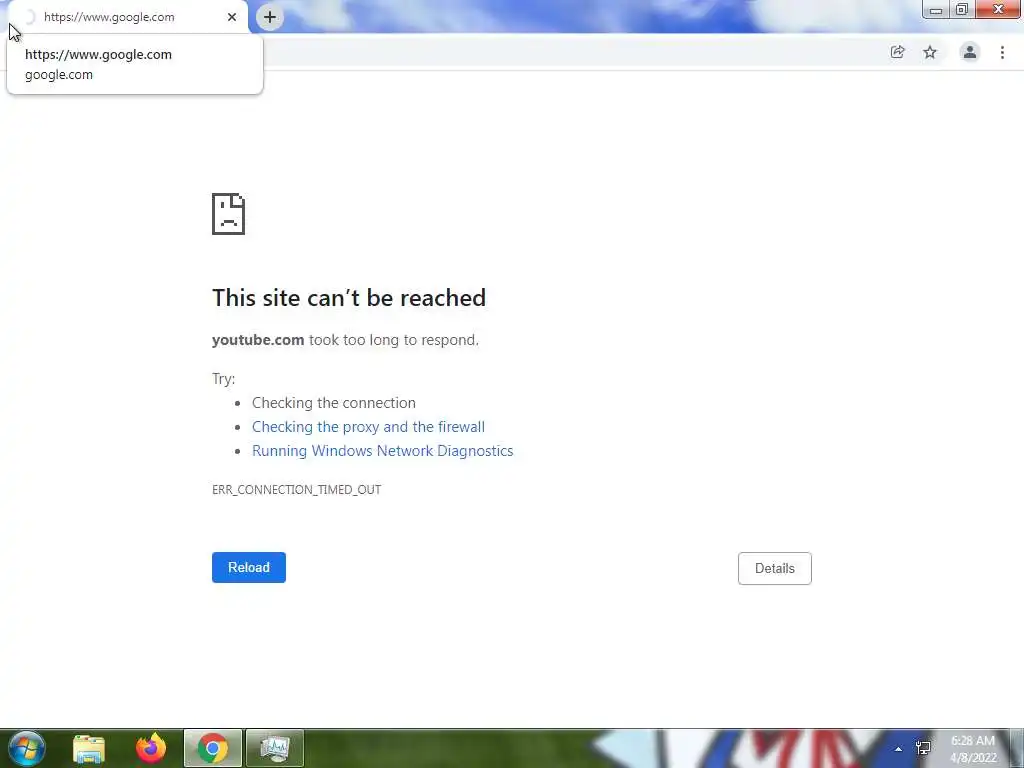Click 'youtube.com took too long to respond' text

345,340
